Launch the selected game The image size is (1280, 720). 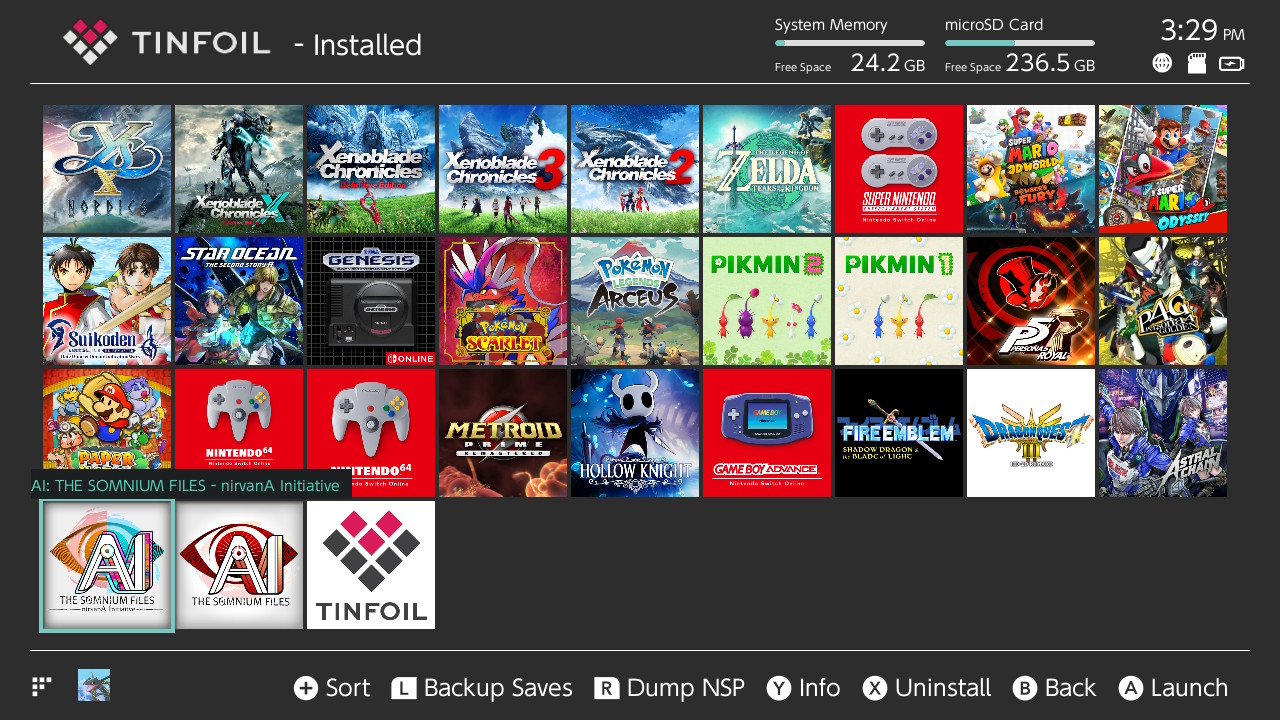pos(1173,688)
